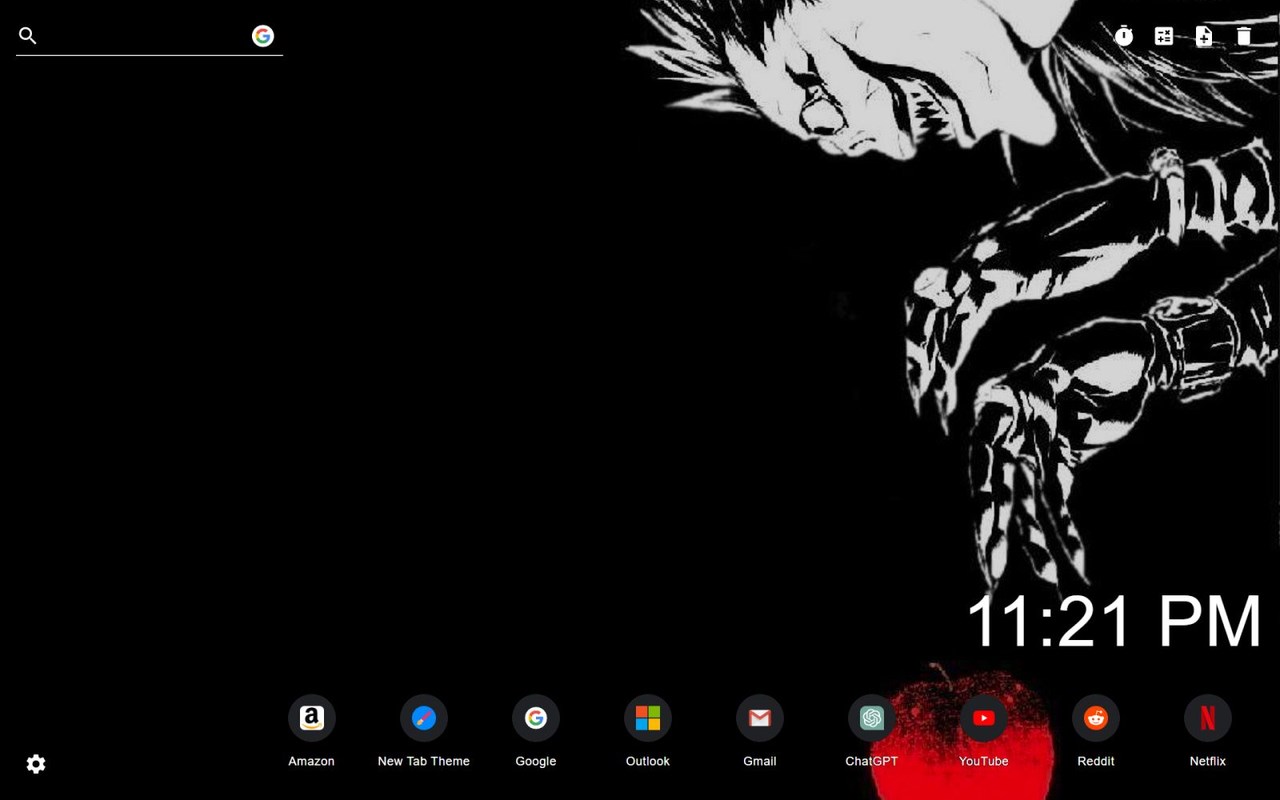Screen dimensions: 1280x800
Task: Click the Outlook text label
Action: click(648, 761)
